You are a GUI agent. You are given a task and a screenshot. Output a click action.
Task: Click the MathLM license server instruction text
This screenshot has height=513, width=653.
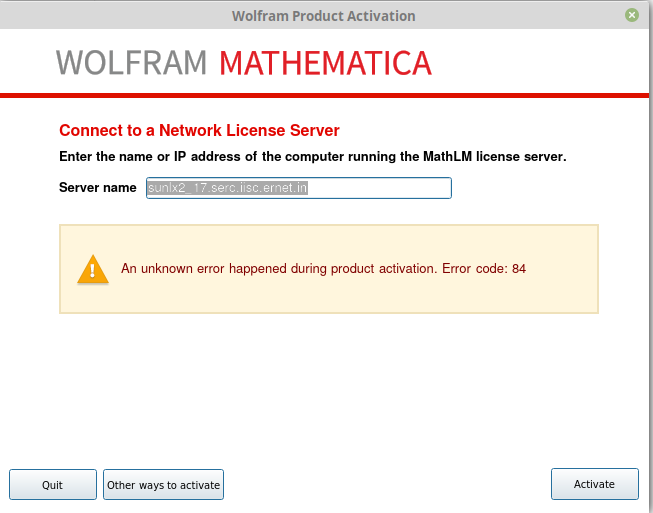313,157
